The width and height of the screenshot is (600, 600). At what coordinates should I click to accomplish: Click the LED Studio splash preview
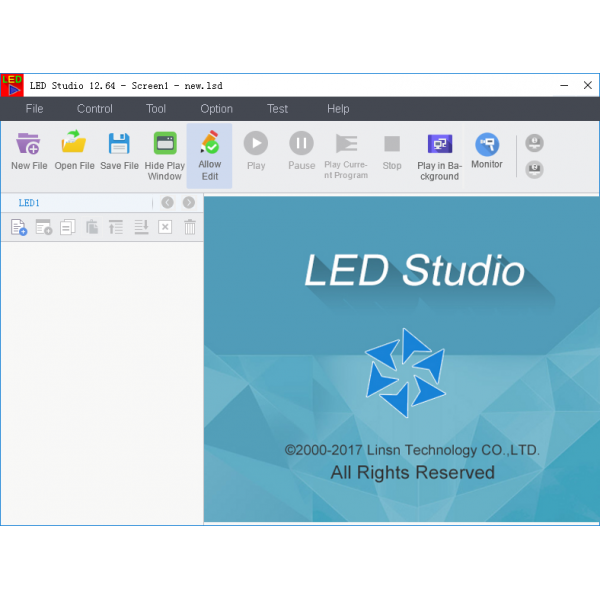pyautogui.click(x=401, y=359)
